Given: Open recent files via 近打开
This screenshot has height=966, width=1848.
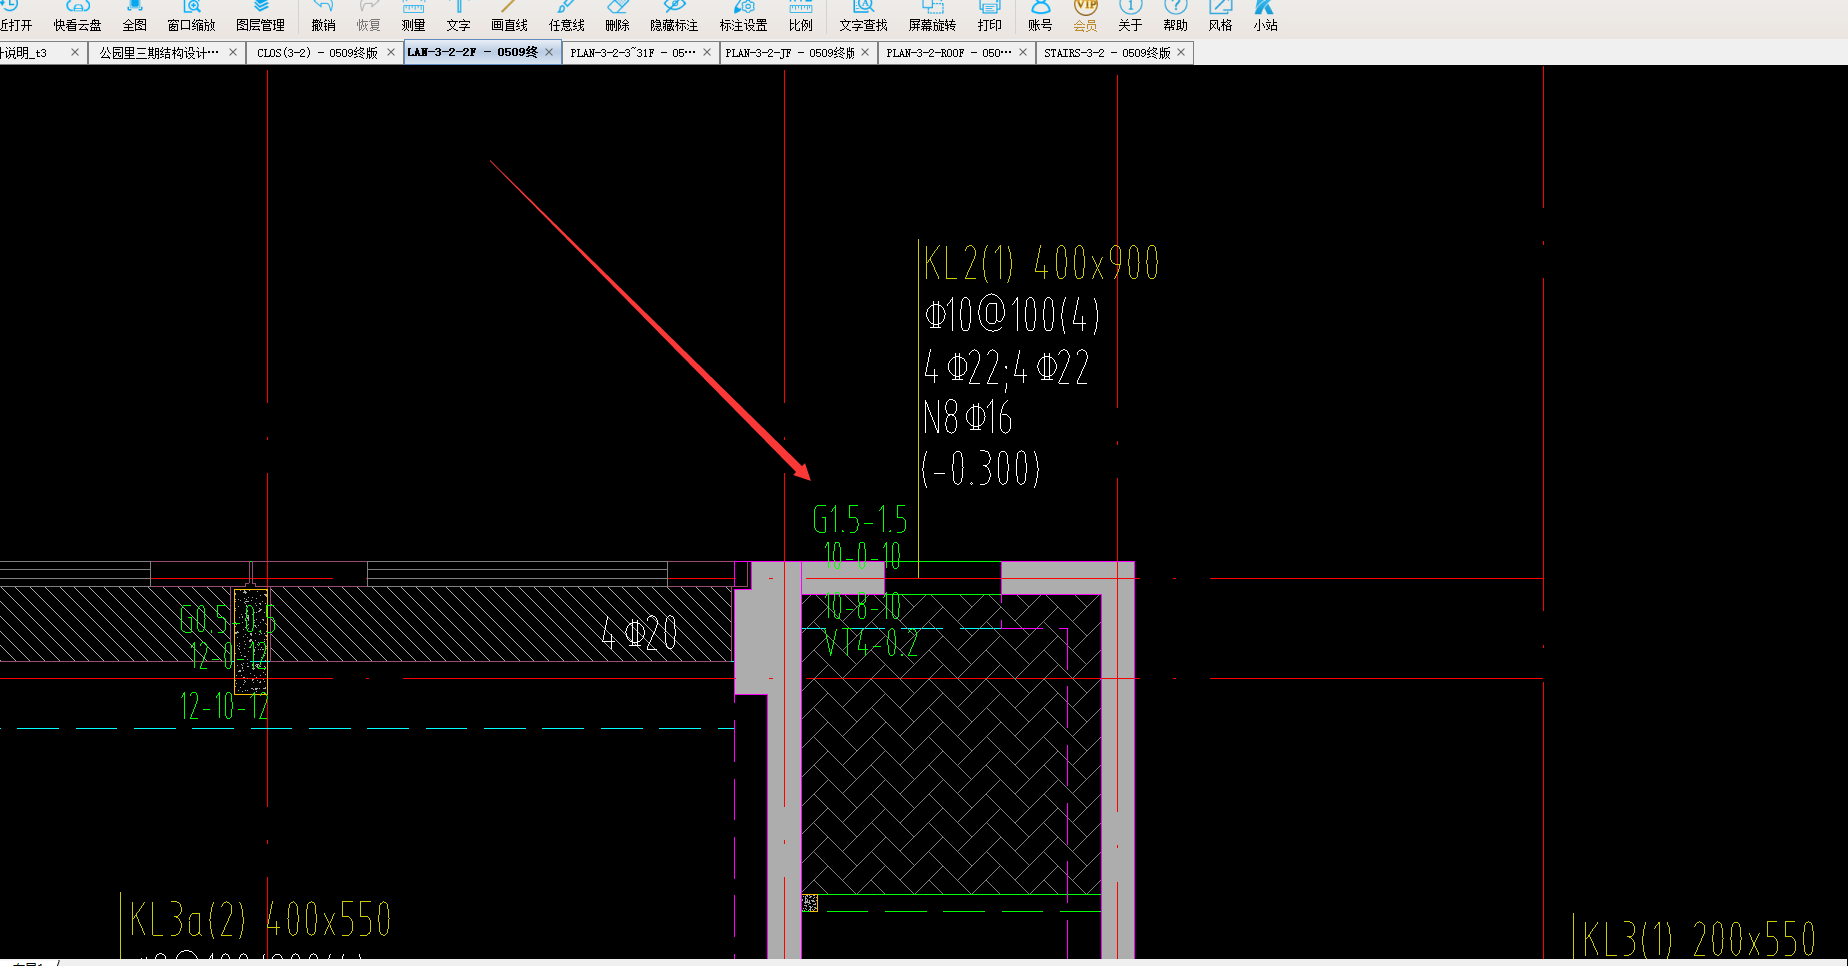Looking at the screenshot, I should [x=16, y=16].
